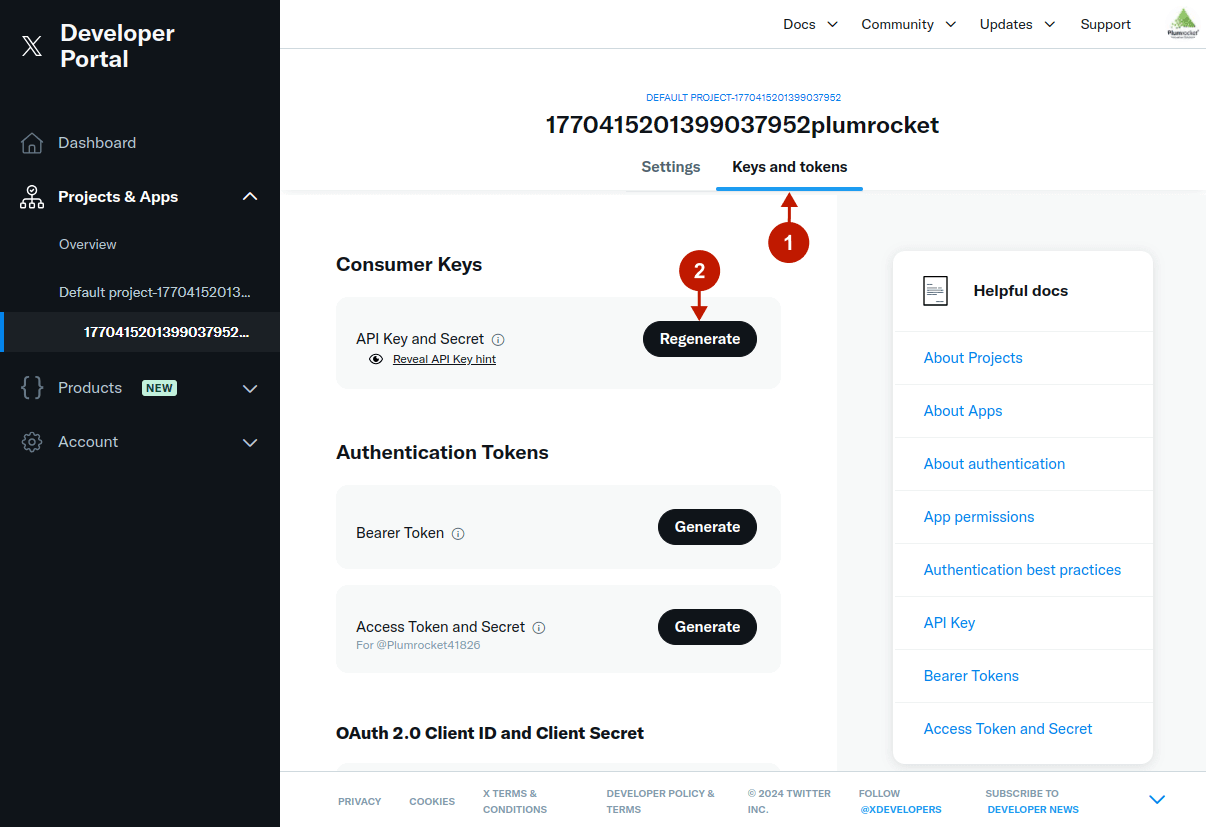
Task: Click the Authentication Tokens heading
Action: coord(442,453)
